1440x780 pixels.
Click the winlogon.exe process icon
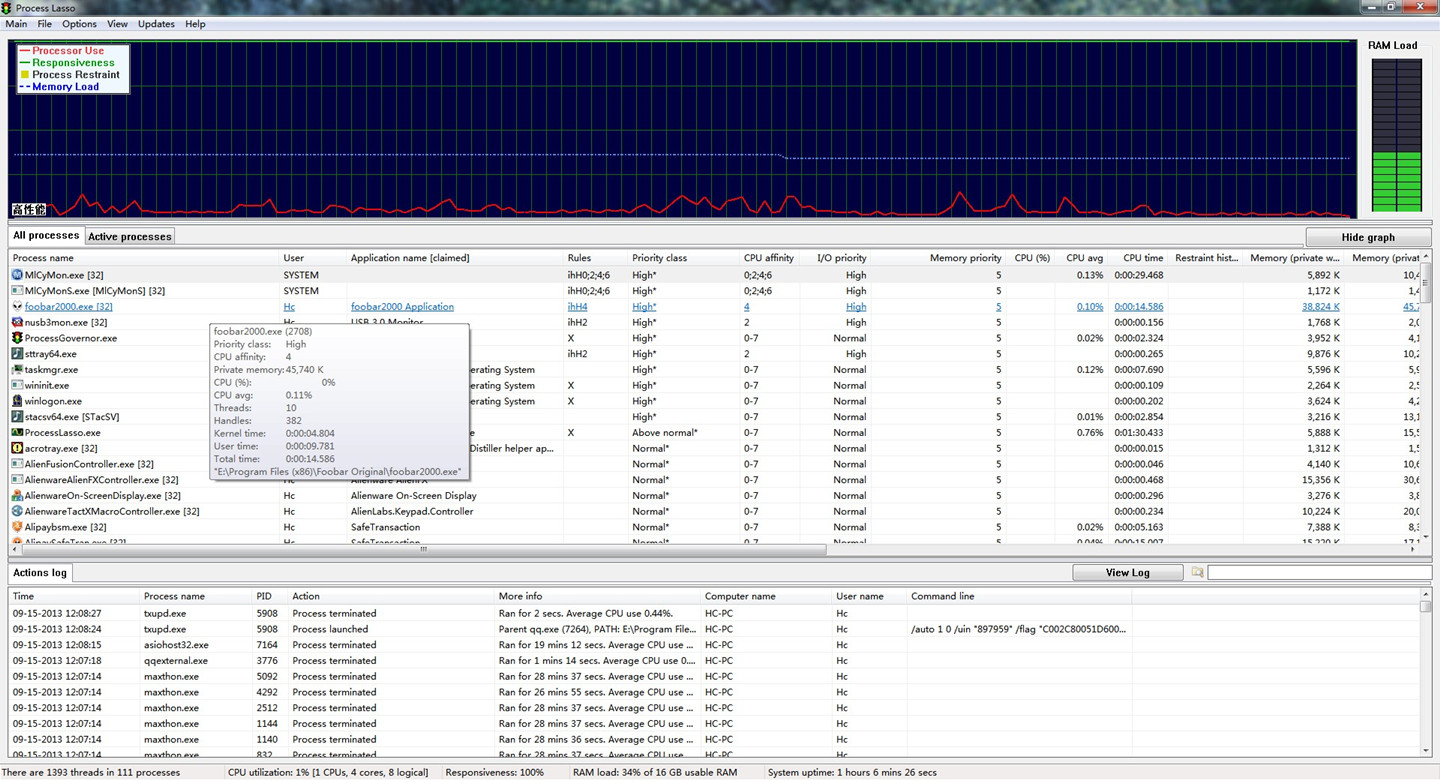tap(17, 401)
